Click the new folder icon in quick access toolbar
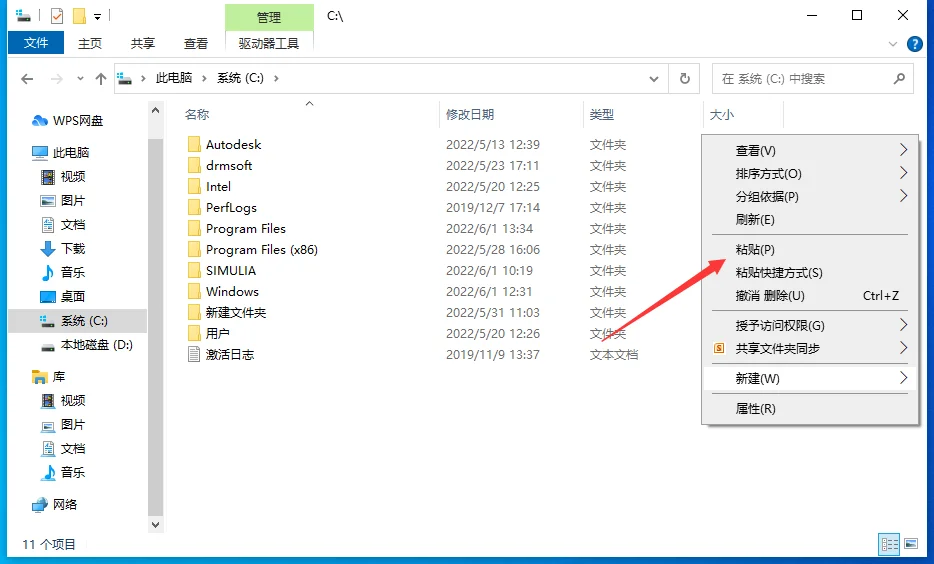Viewport: 934px width, 564px height. coord(79,15)
